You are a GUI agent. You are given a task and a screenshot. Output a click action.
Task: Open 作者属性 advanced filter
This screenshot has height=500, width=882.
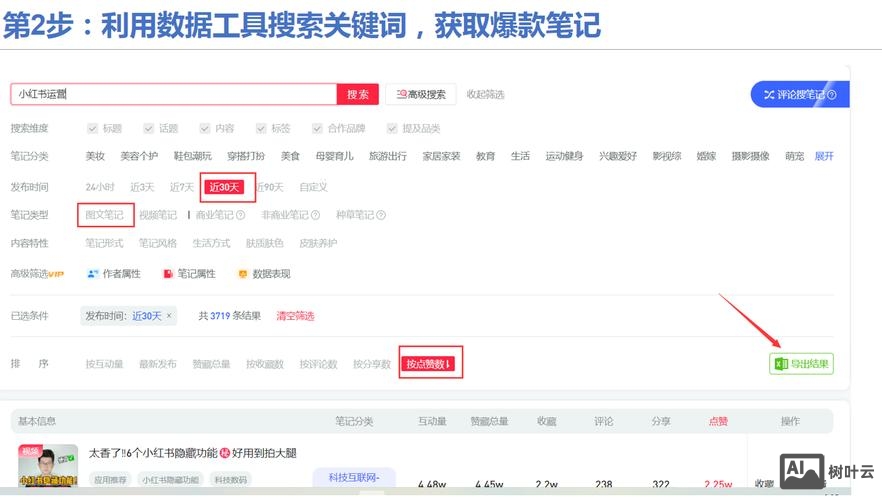(x=114, y=274)
